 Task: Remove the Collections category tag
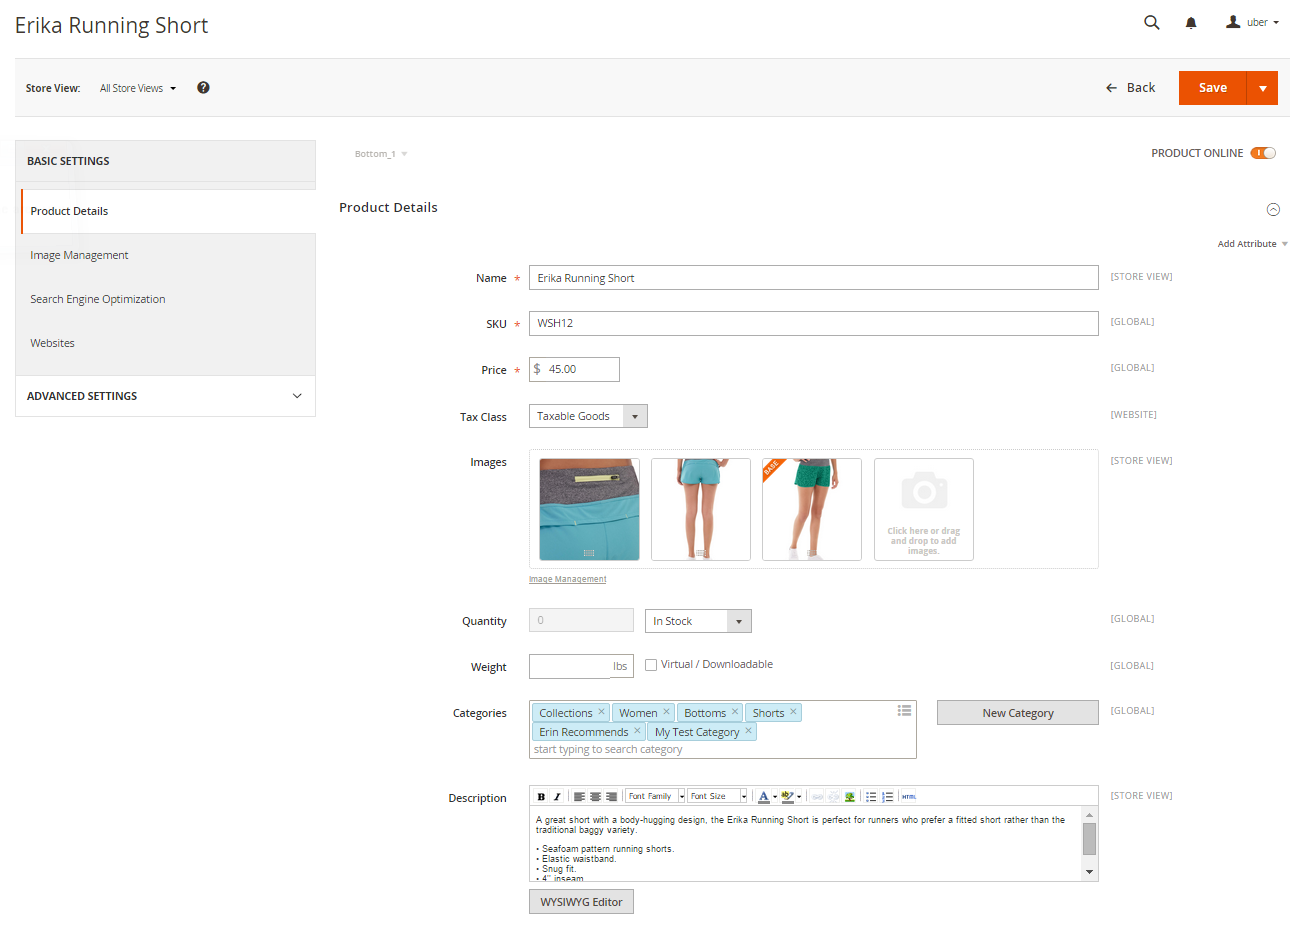pyautogui.click(x=601, y=712)
